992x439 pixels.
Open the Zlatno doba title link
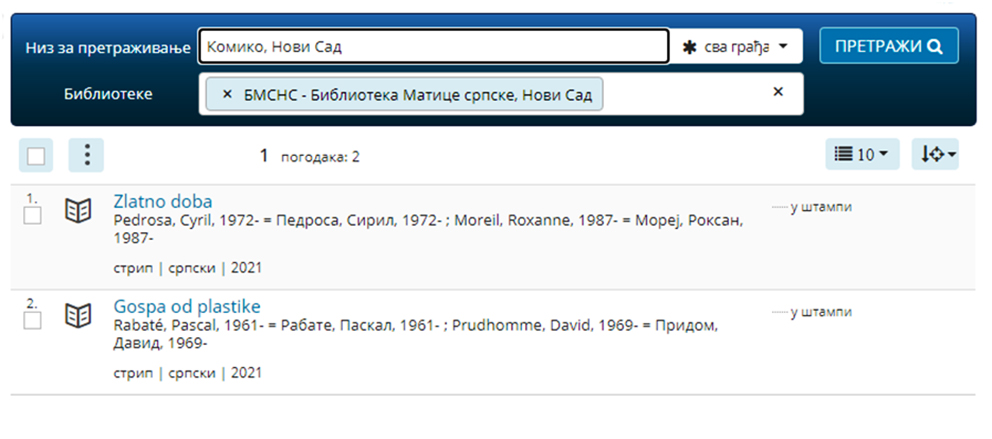point(163,202)
